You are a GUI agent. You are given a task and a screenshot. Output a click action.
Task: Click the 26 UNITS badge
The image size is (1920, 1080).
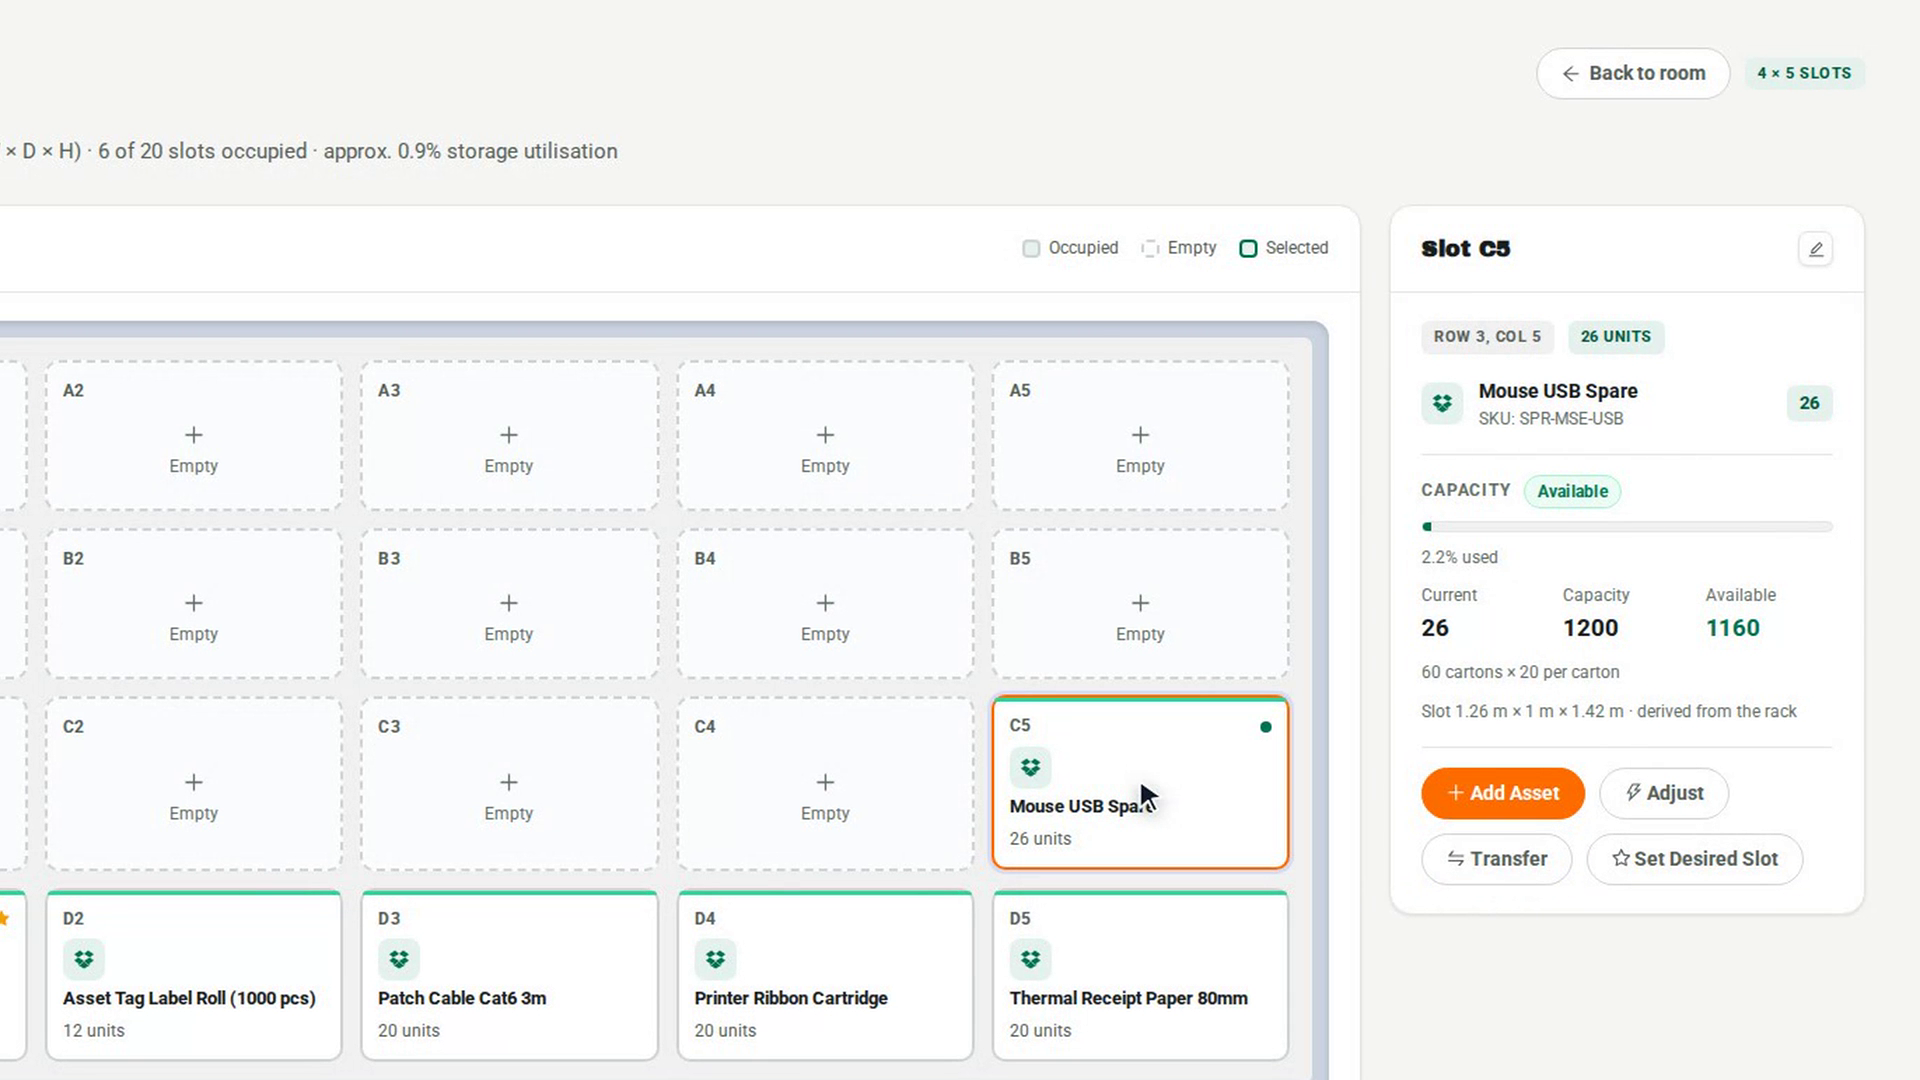1616,337
